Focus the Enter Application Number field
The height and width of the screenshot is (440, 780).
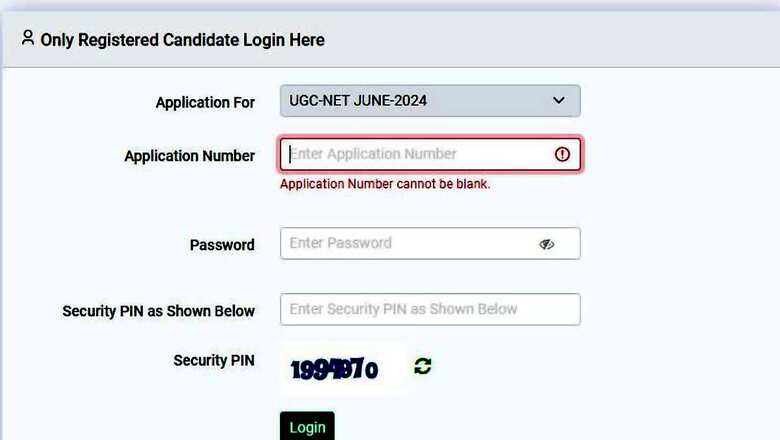point(415,154)
